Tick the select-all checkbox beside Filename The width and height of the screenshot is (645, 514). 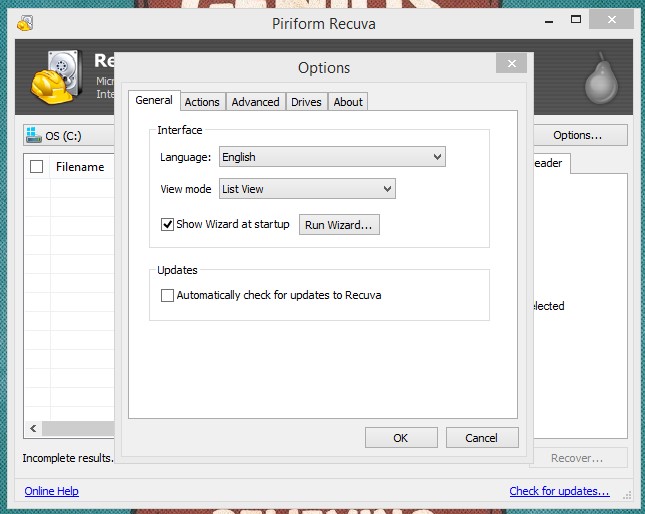36,167
